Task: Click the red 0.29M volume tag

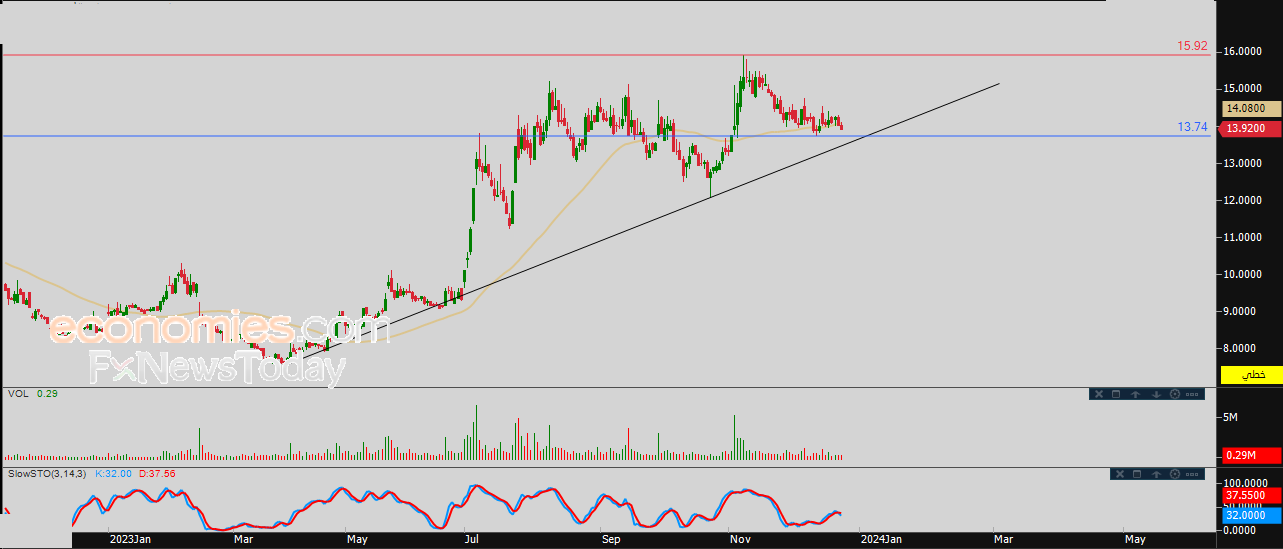Action: click(1251, 456)
